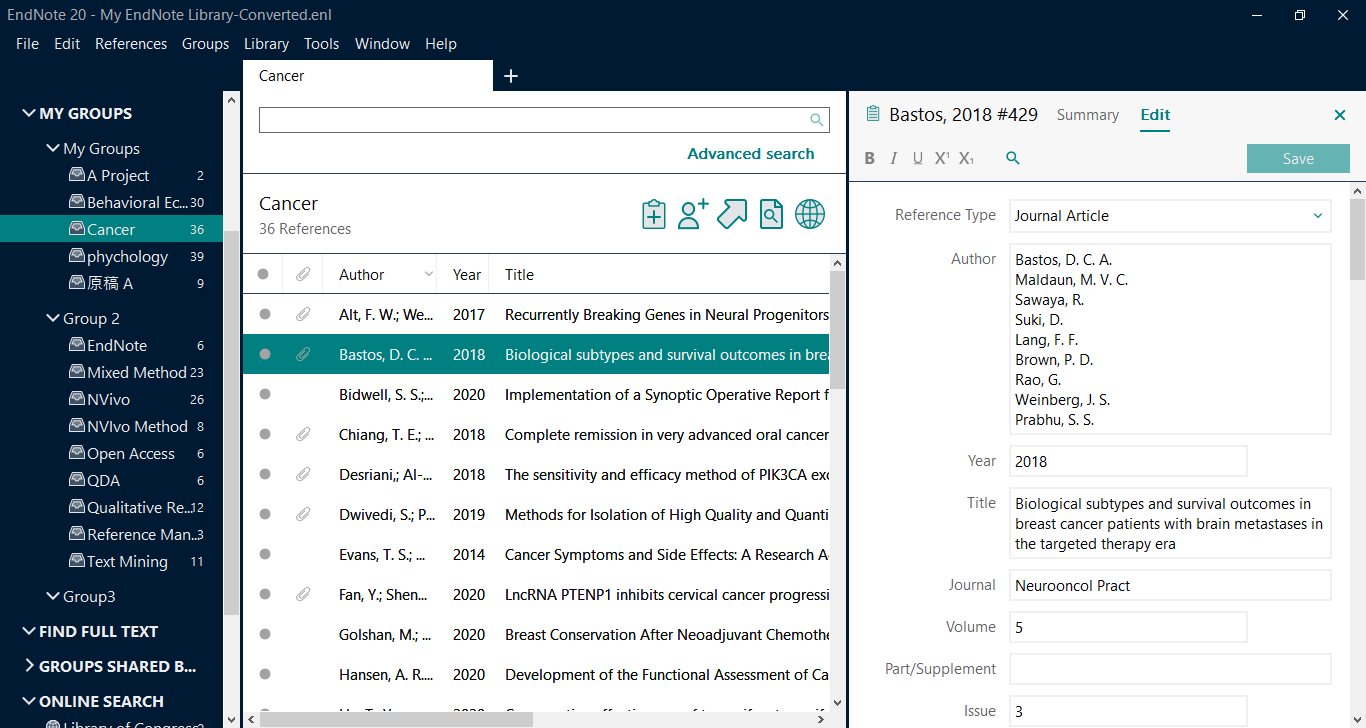Viewport: 1366px width, 728px height.
Task: Click the new reference clipboard icon
Action: (x=653, y=214)
